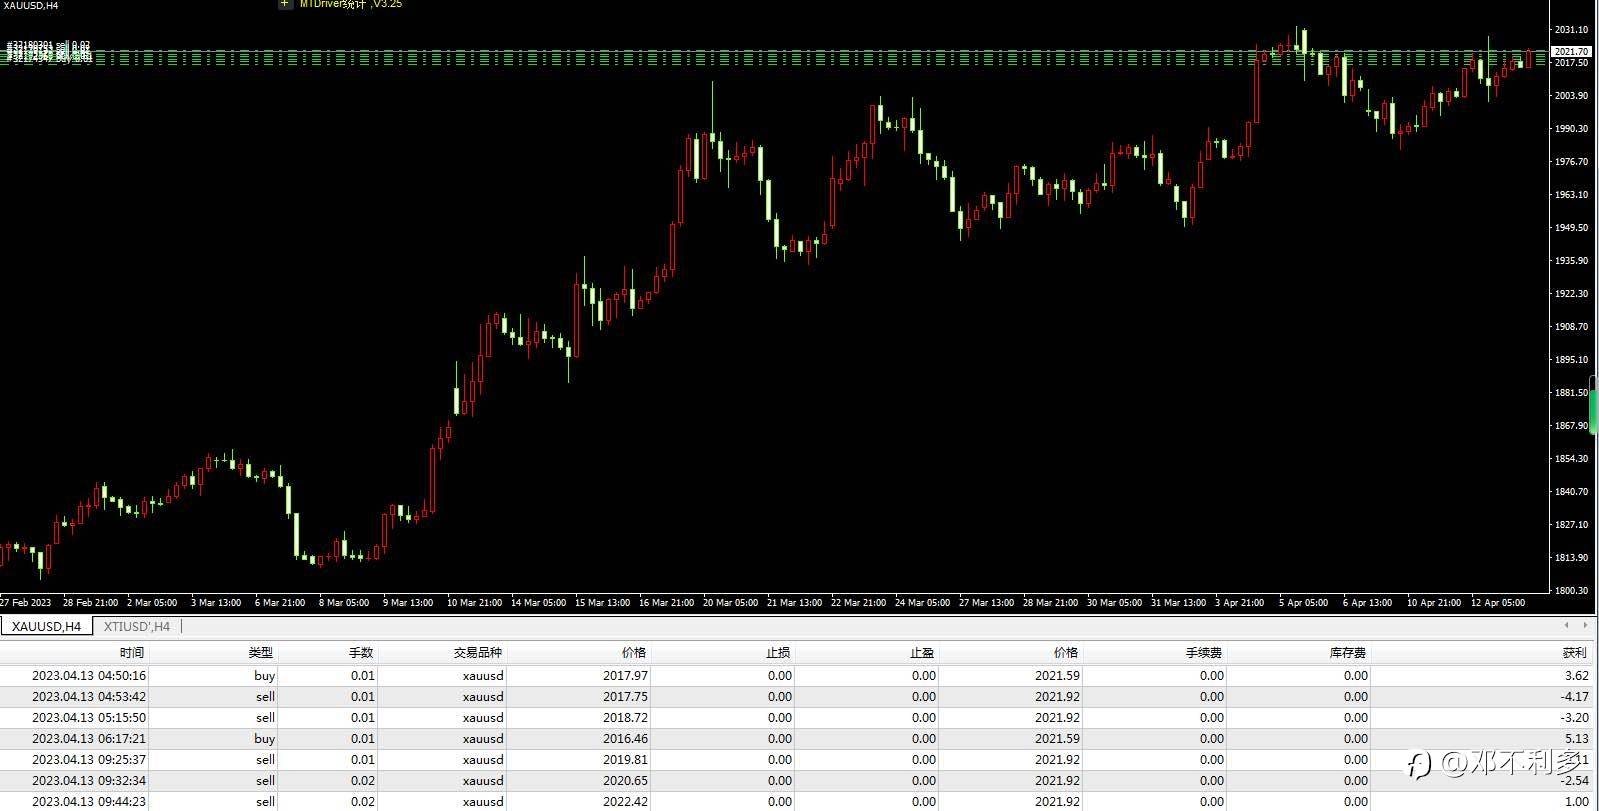Sort by 交易品种 column header

(x=478, y=652)
